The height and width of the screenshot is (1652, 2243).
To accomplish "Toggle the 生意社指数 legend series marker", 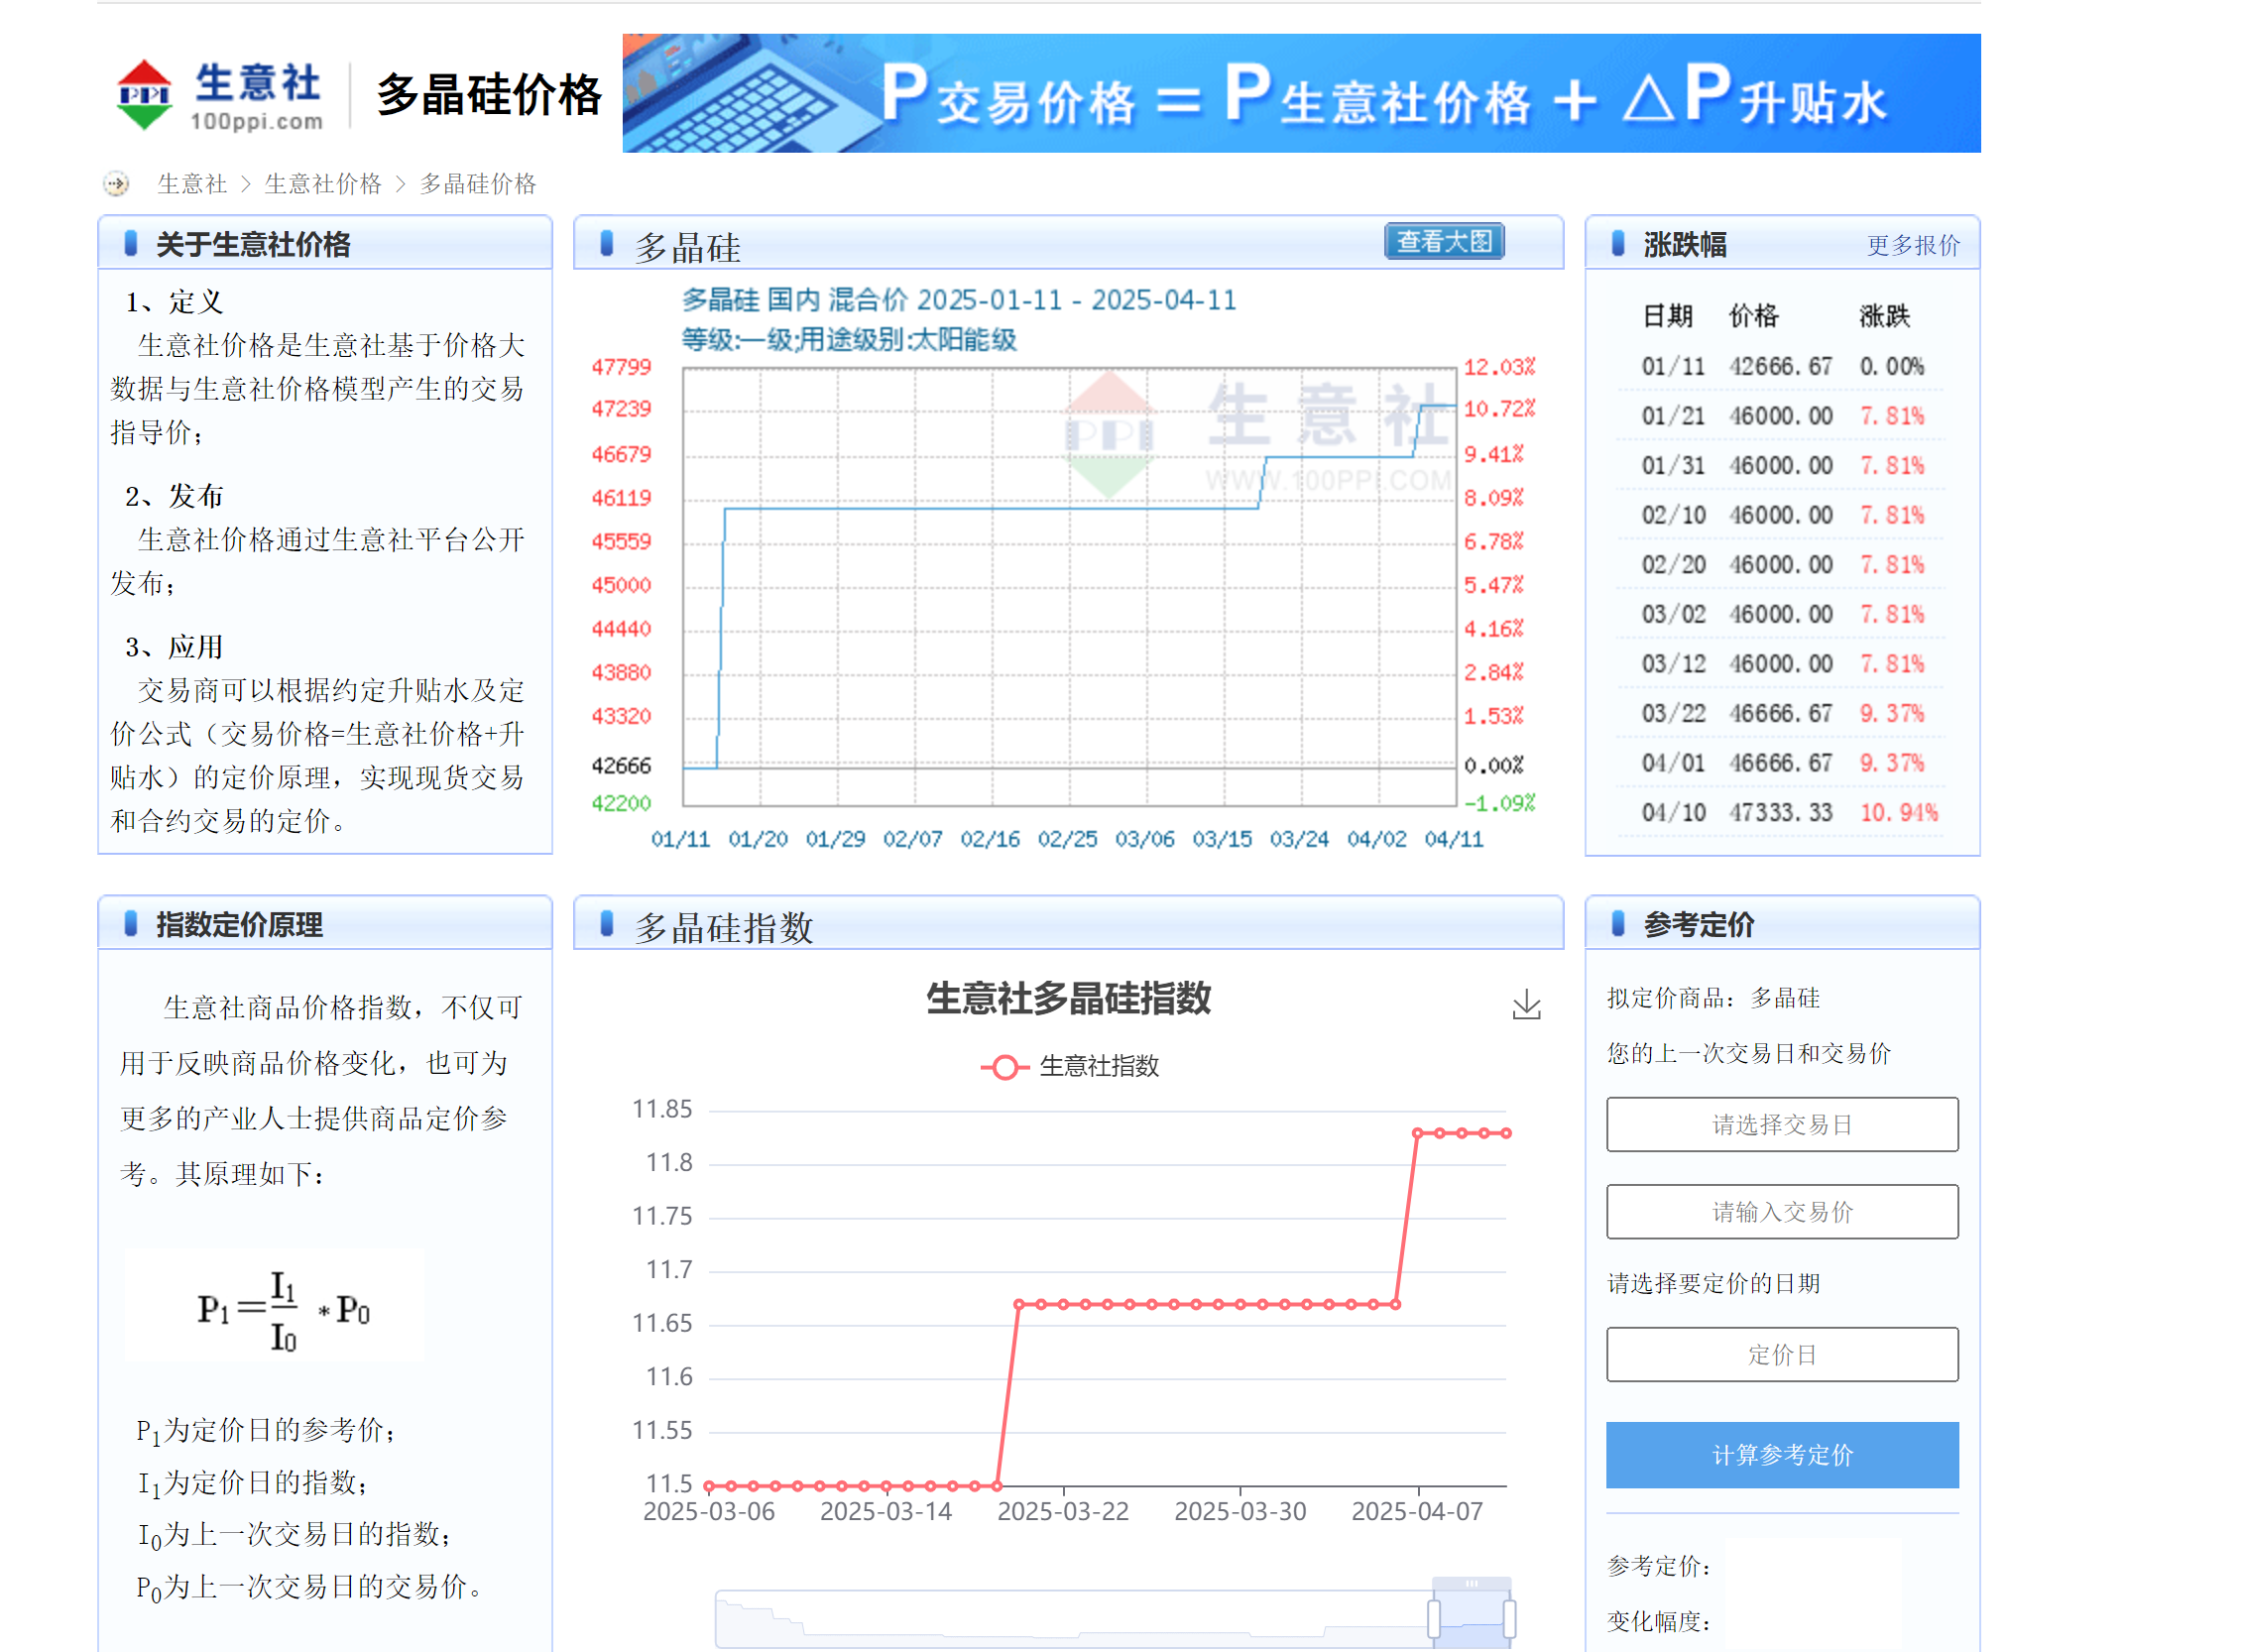I will coord(1004,1066).
